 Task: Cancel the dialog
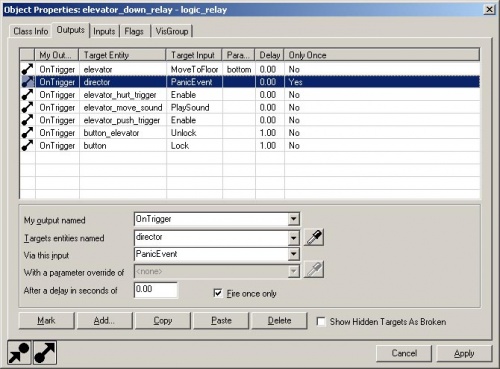pyautogui.click(x=404, y=353)
